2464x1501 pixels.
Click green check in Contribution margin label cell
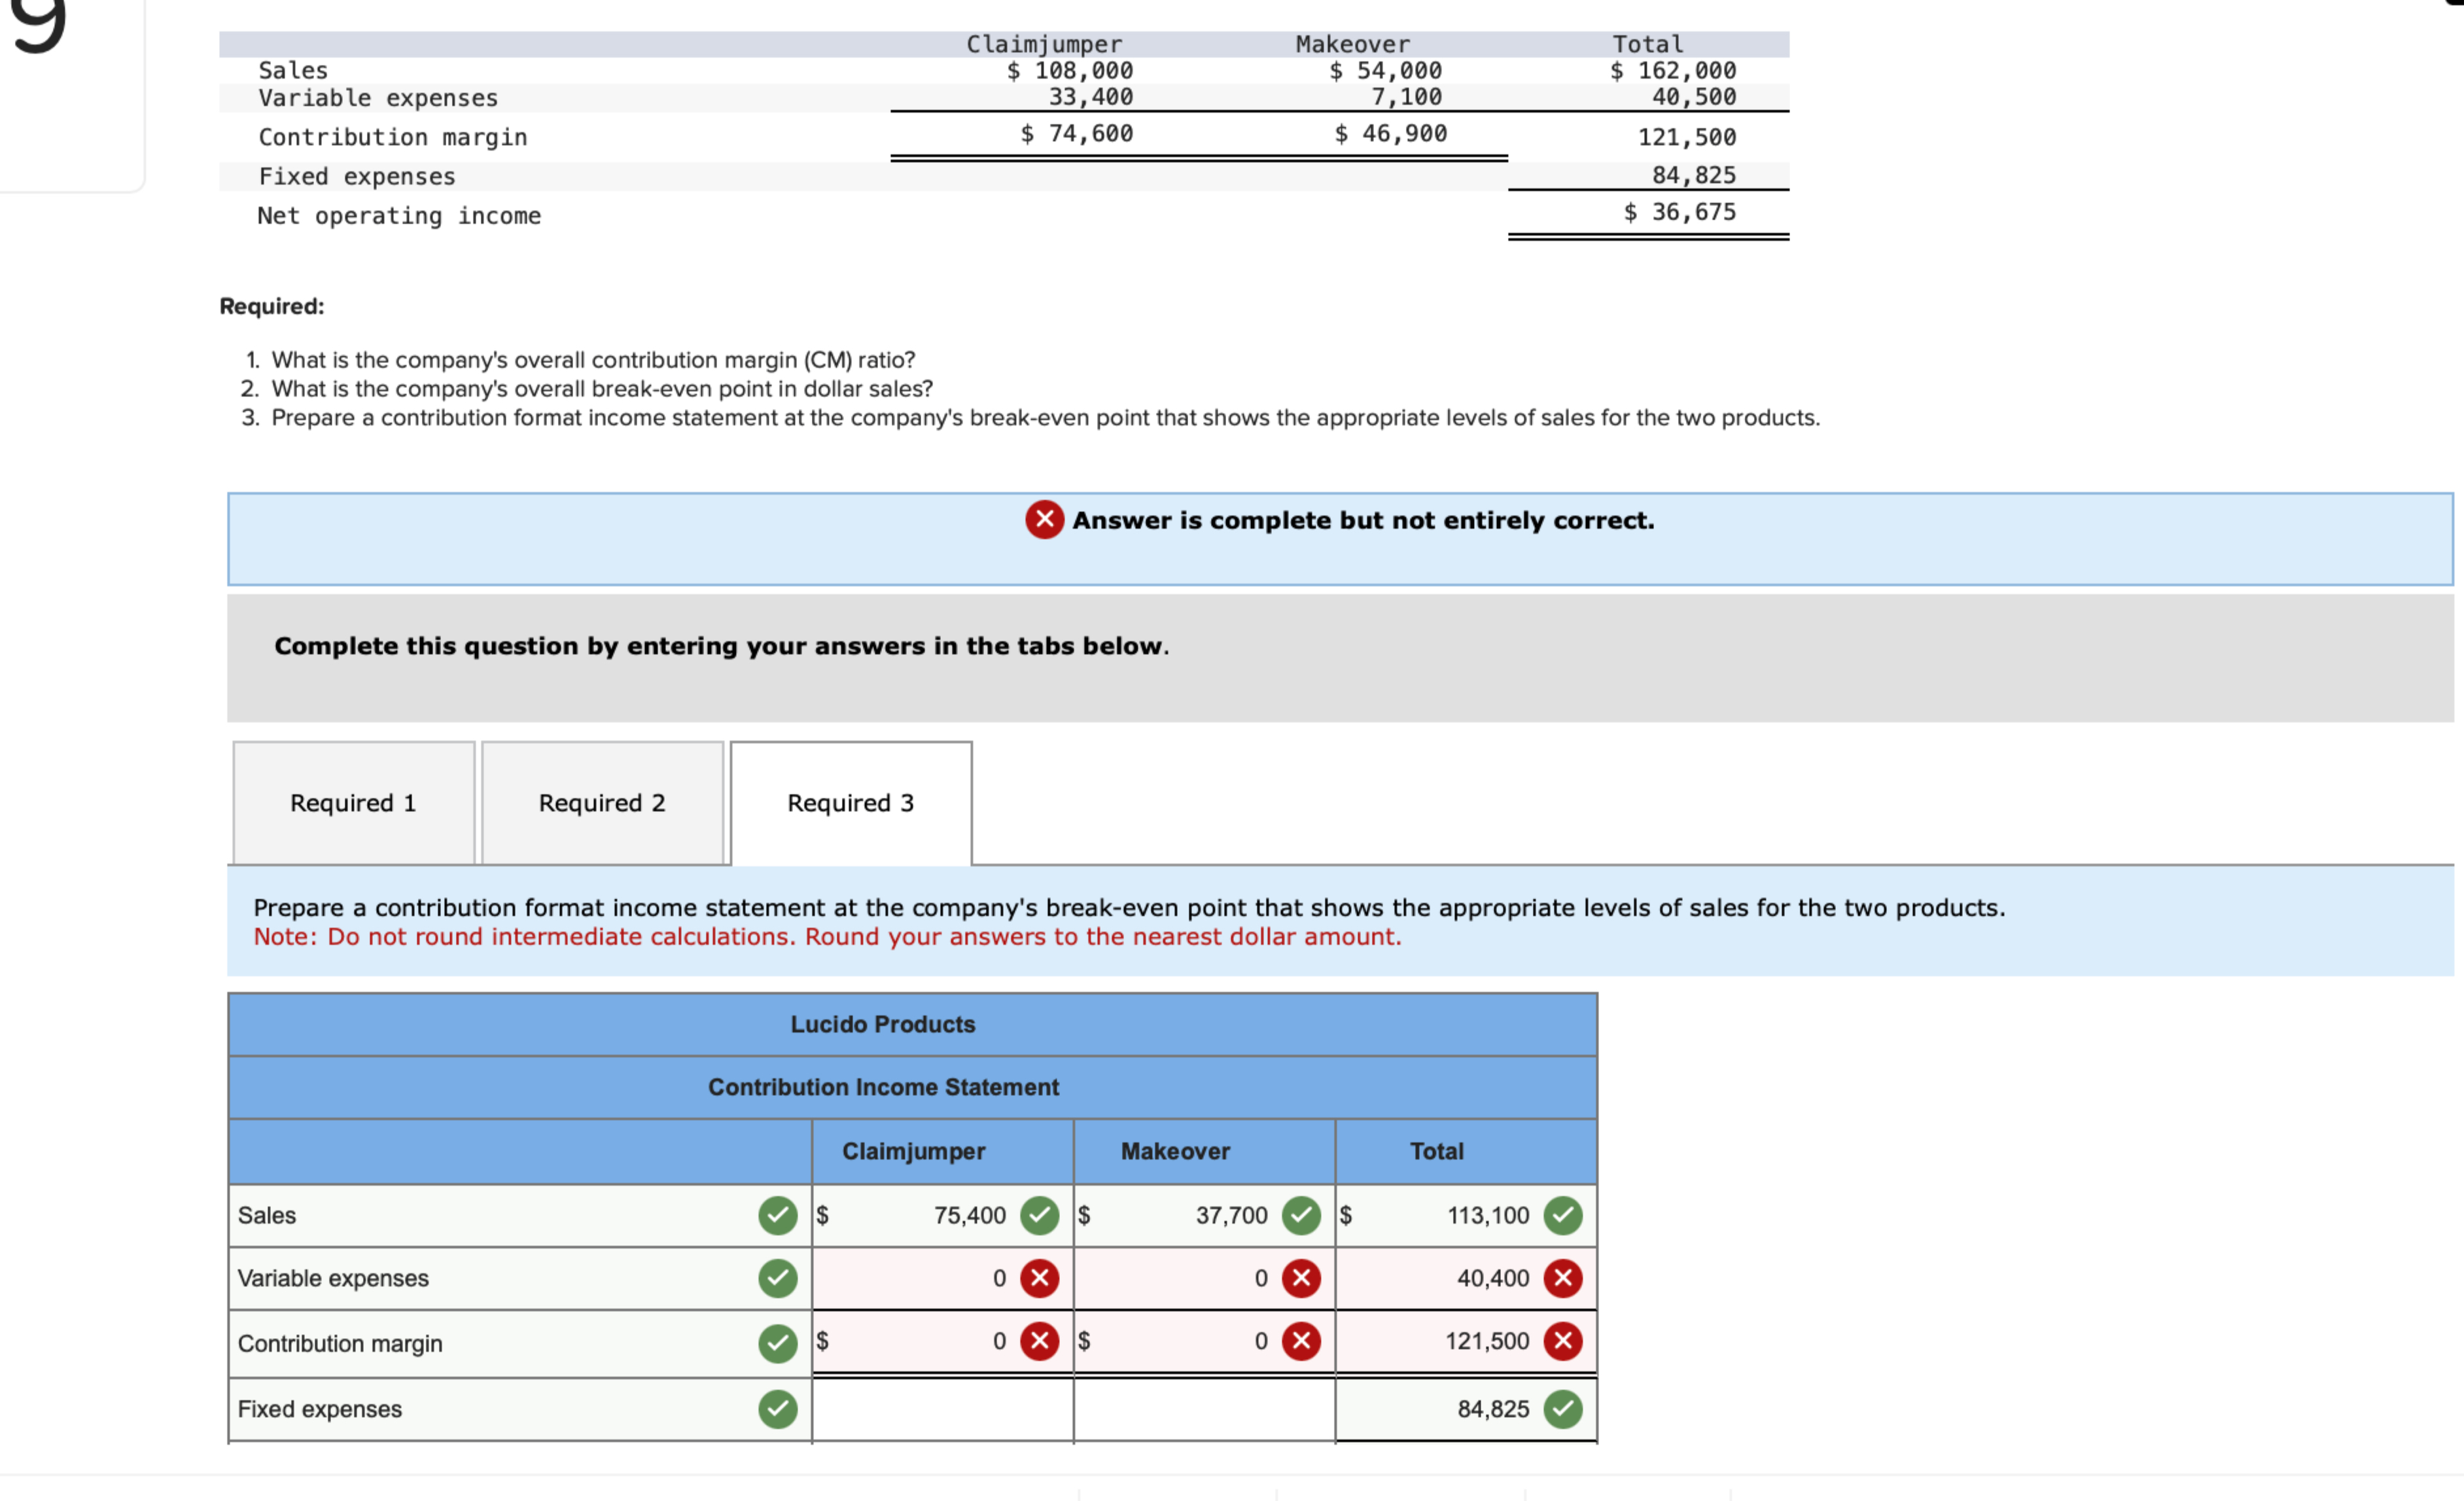pos(778,1343)
